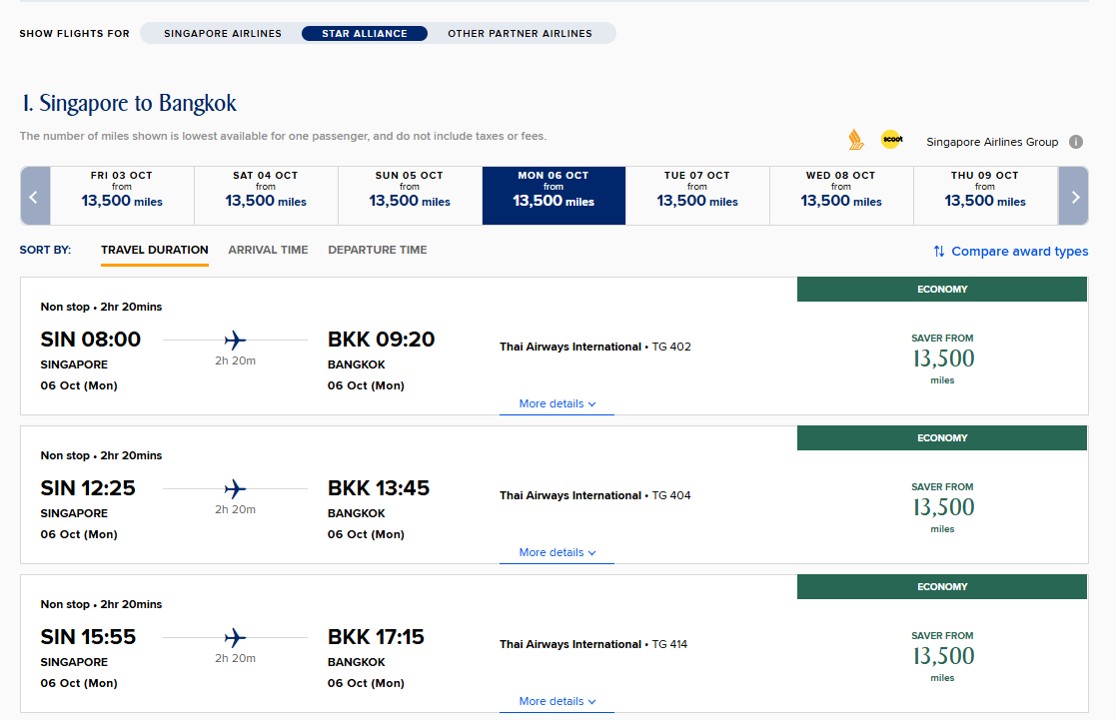
Task: Click the compare arrows icon
Action: click(939, 251)
